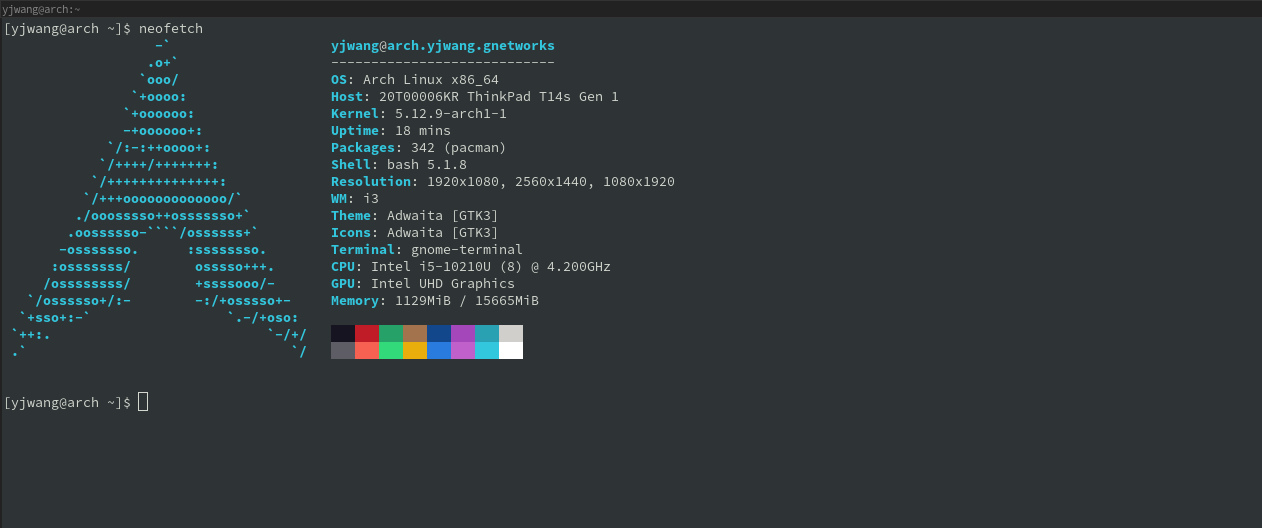Click the yellow-orange swatch in bottom row

pos(415,351)
